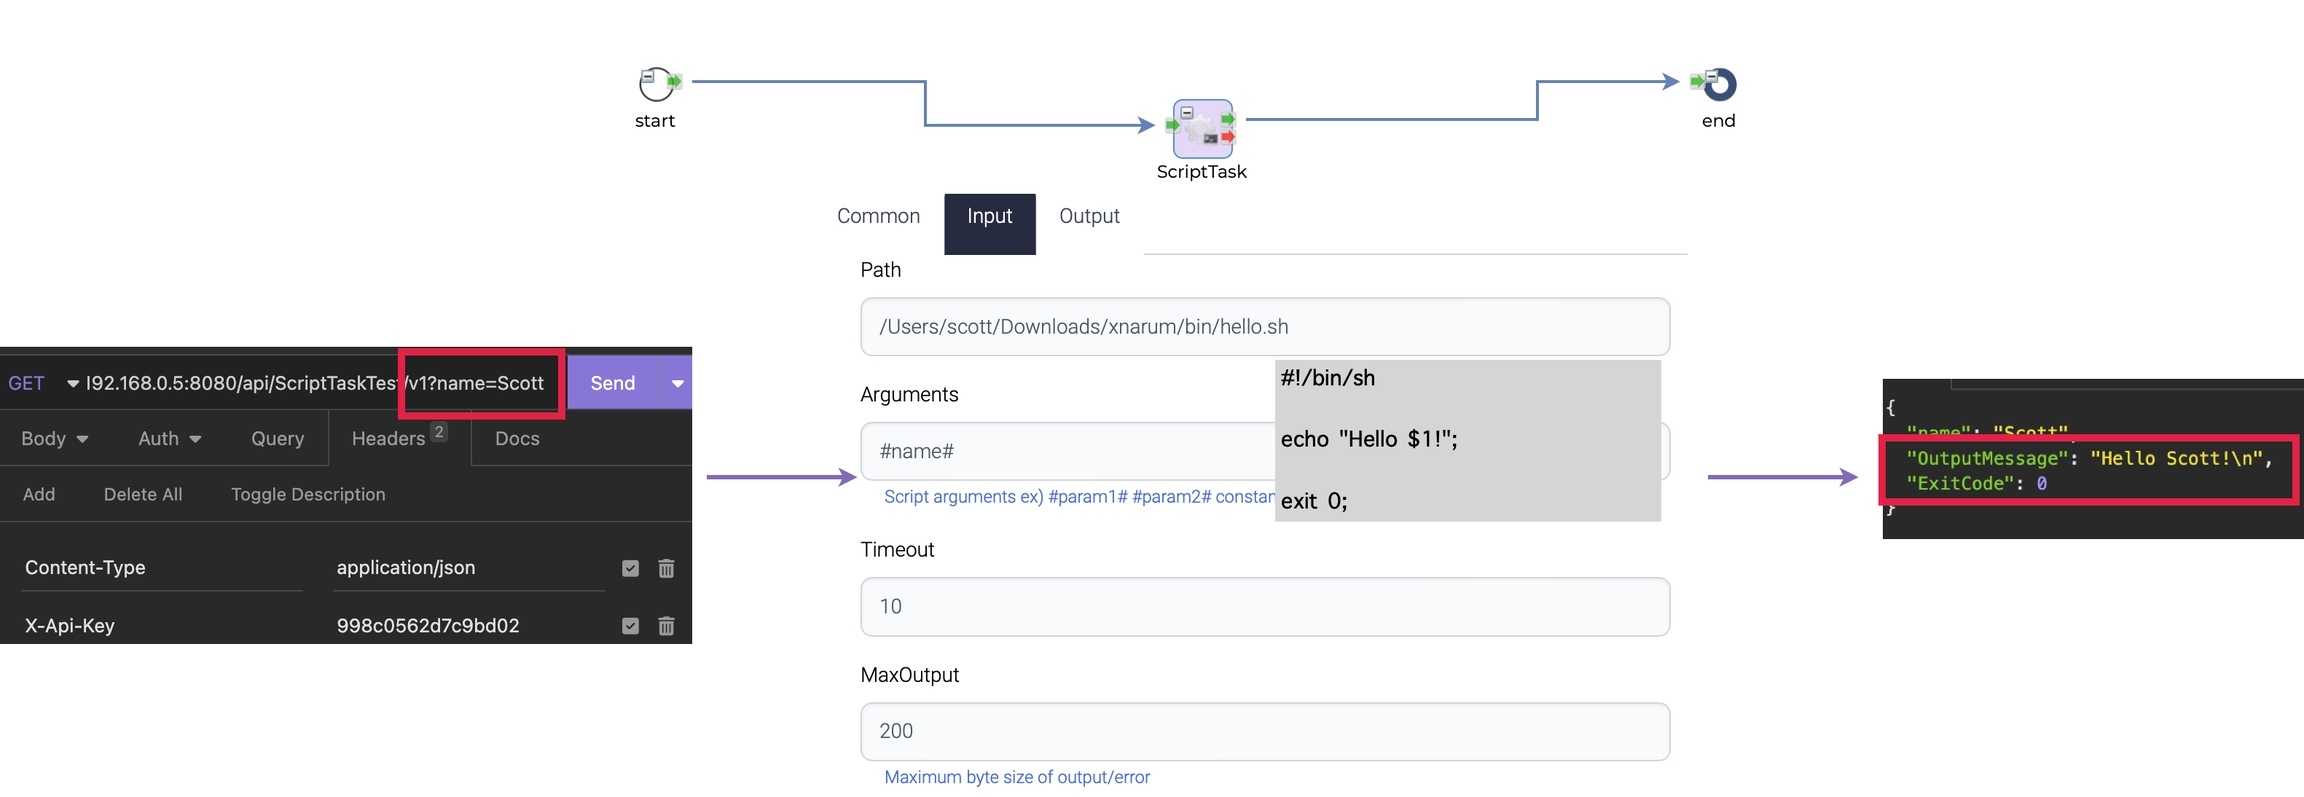This screenshot has height=797, width=2304.
Task: Open the Output tab
Action: (x=1089, y=216)
